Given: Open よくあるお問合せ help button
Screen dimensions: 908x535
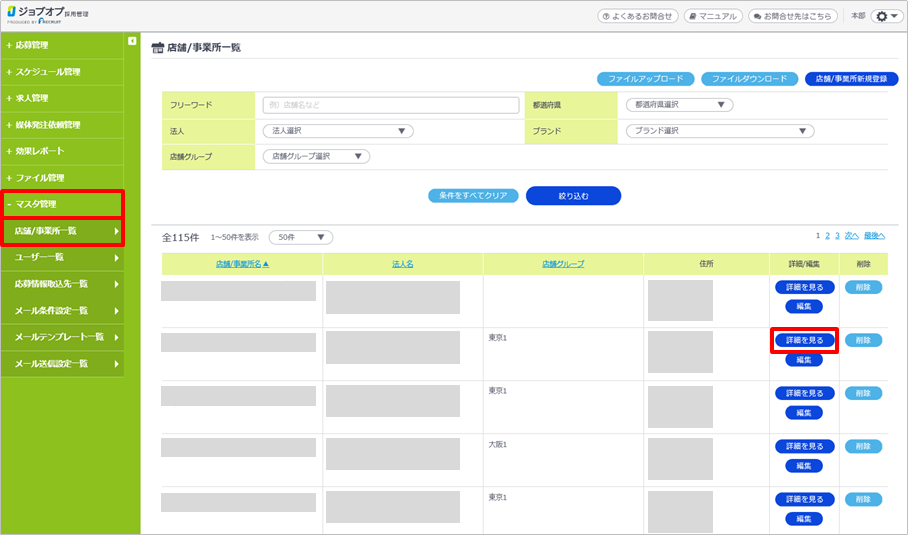Looking at the screenshot, I should point(637,17).
